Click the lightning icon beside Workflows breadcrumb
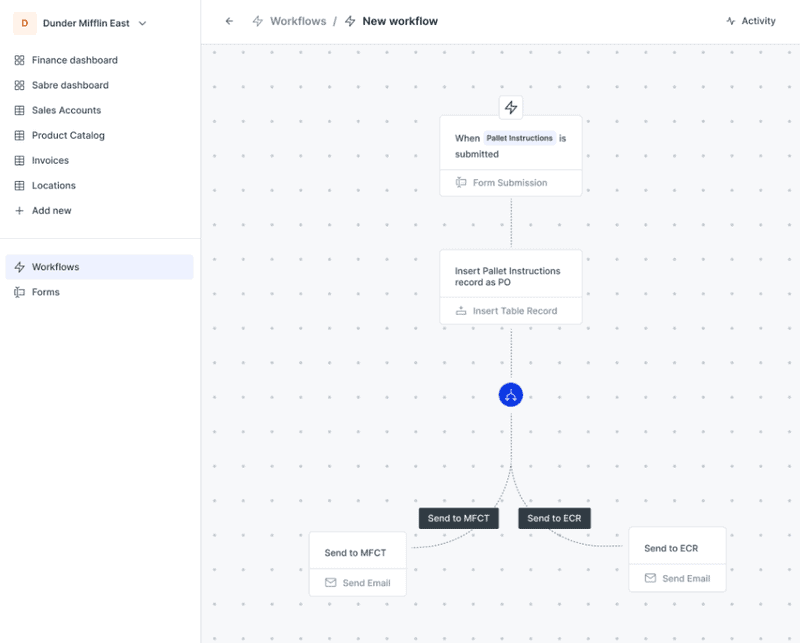 (x=258, y=21)
